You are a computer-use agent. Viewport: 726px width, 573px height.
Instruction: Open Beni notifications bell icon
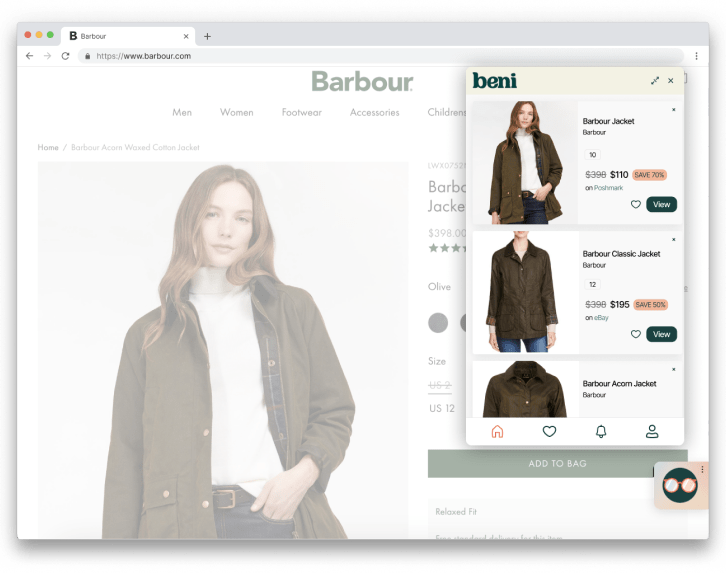[x=601, y=431]
